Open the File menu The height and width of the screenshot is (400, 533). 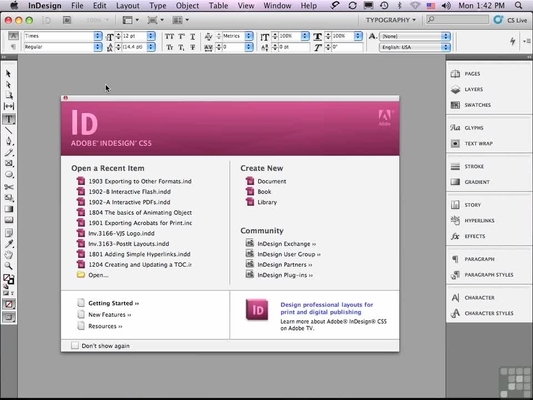click(77, 6)
